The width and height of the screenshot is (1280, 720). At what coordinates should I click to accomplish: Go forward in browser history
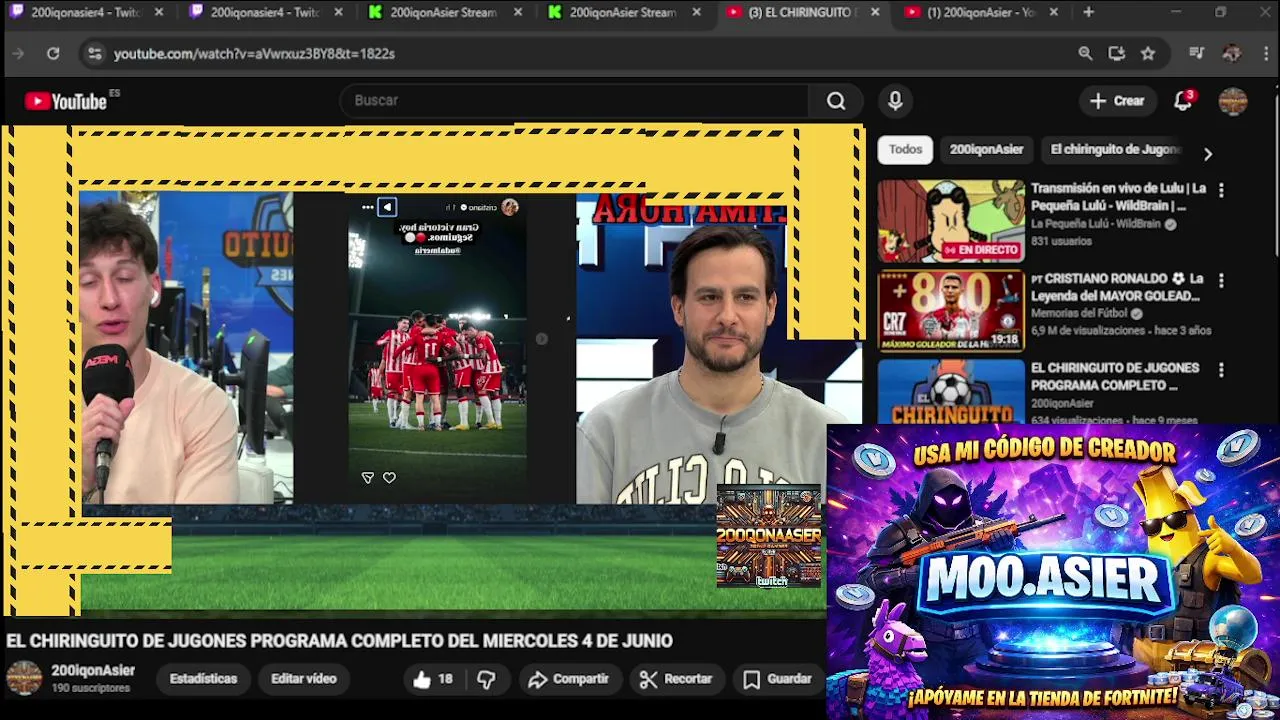[17, 54]
